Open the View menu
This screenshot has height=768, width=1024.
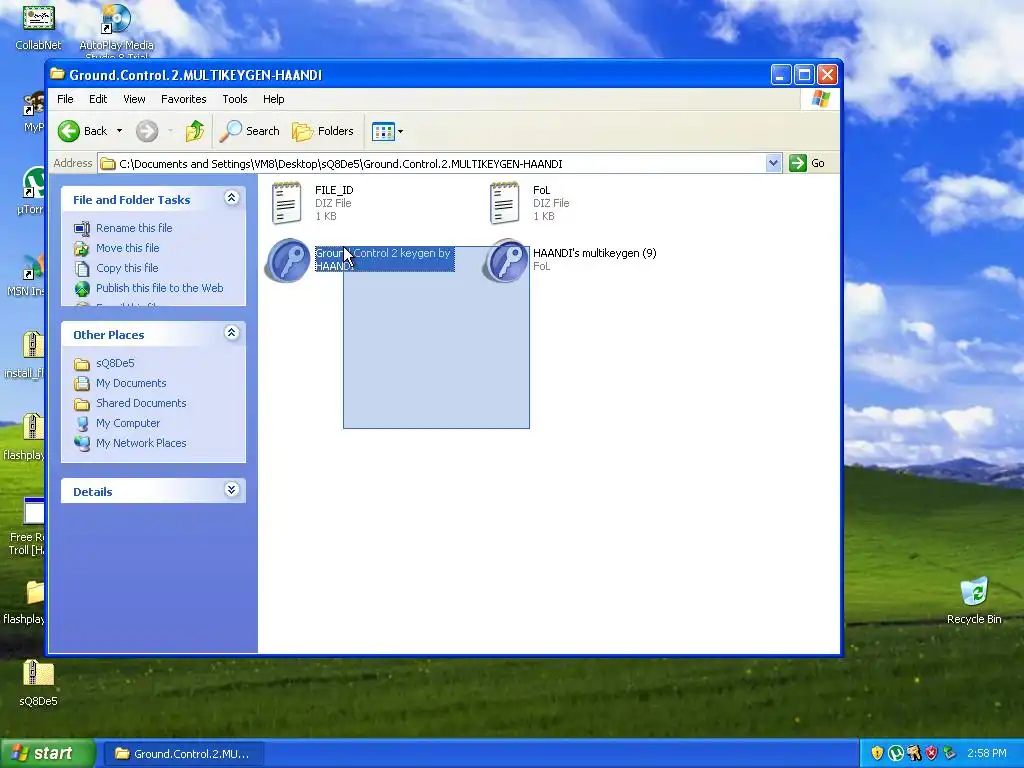[134, 99]
